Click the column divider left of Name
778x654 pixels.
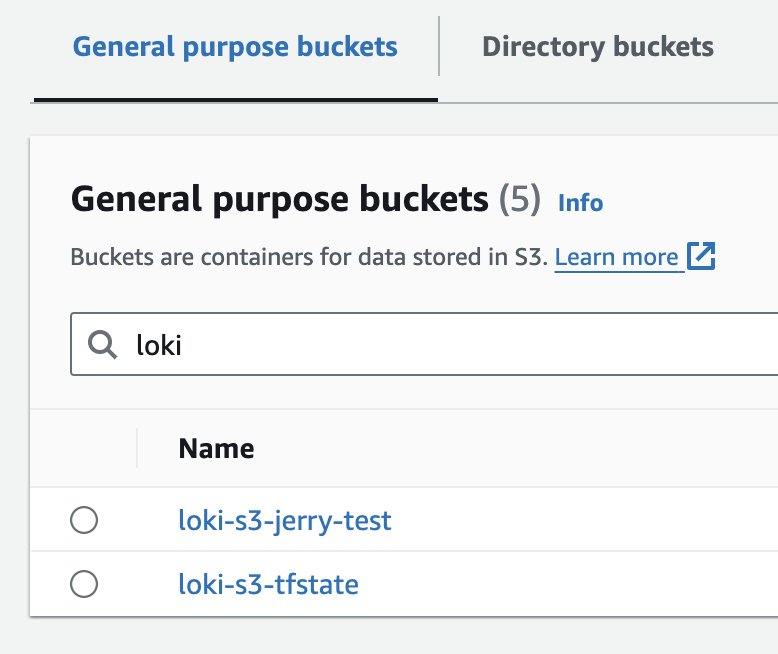[137, 449]
